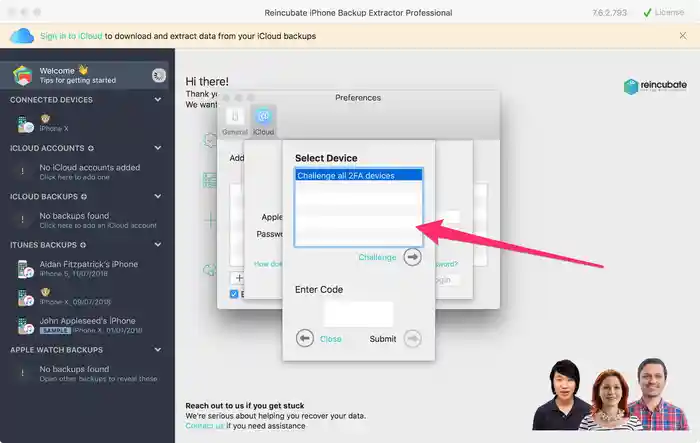Click Aidan Fitzpatrick's iPhone backup icon
The width and height of the screenshot is (700, 443).
(x=25, y=269)
